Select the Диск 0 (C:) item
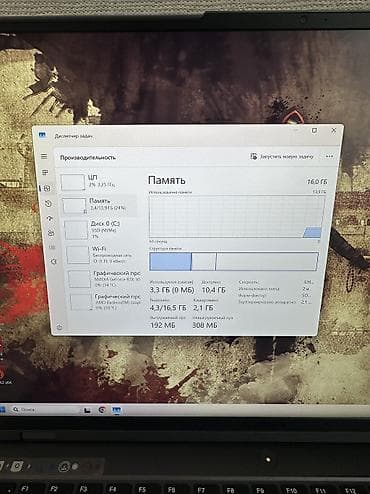This screenshot has width=370, height=494. [101, 230]
